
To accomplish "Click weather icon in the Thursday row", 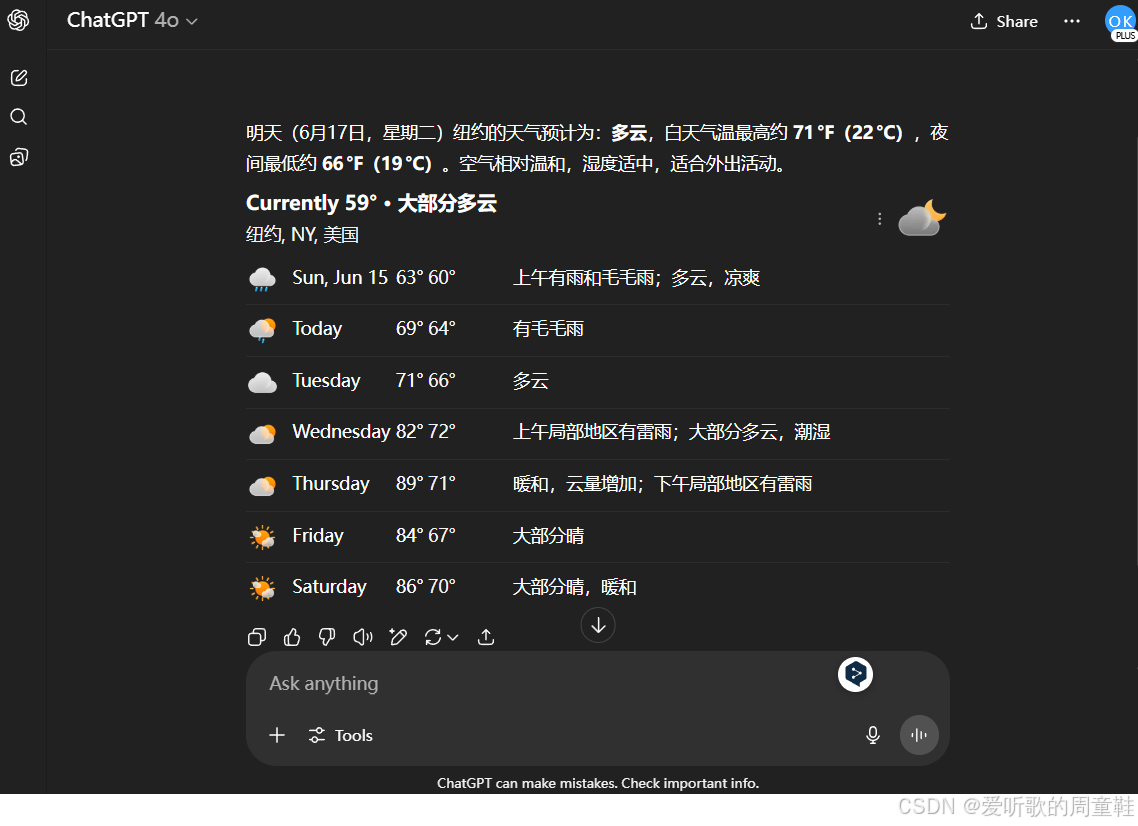I will pyautogui.click(x=262, y=485).
